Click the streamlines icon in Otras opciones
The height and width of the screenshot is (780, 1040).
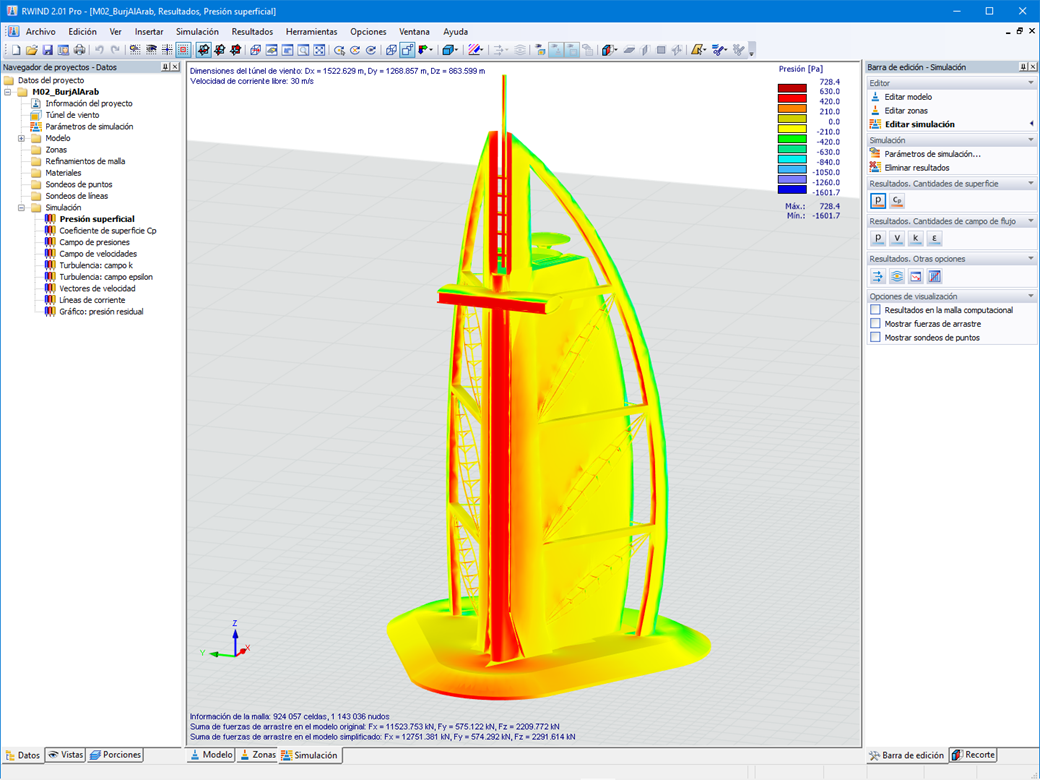pos(896,276)
